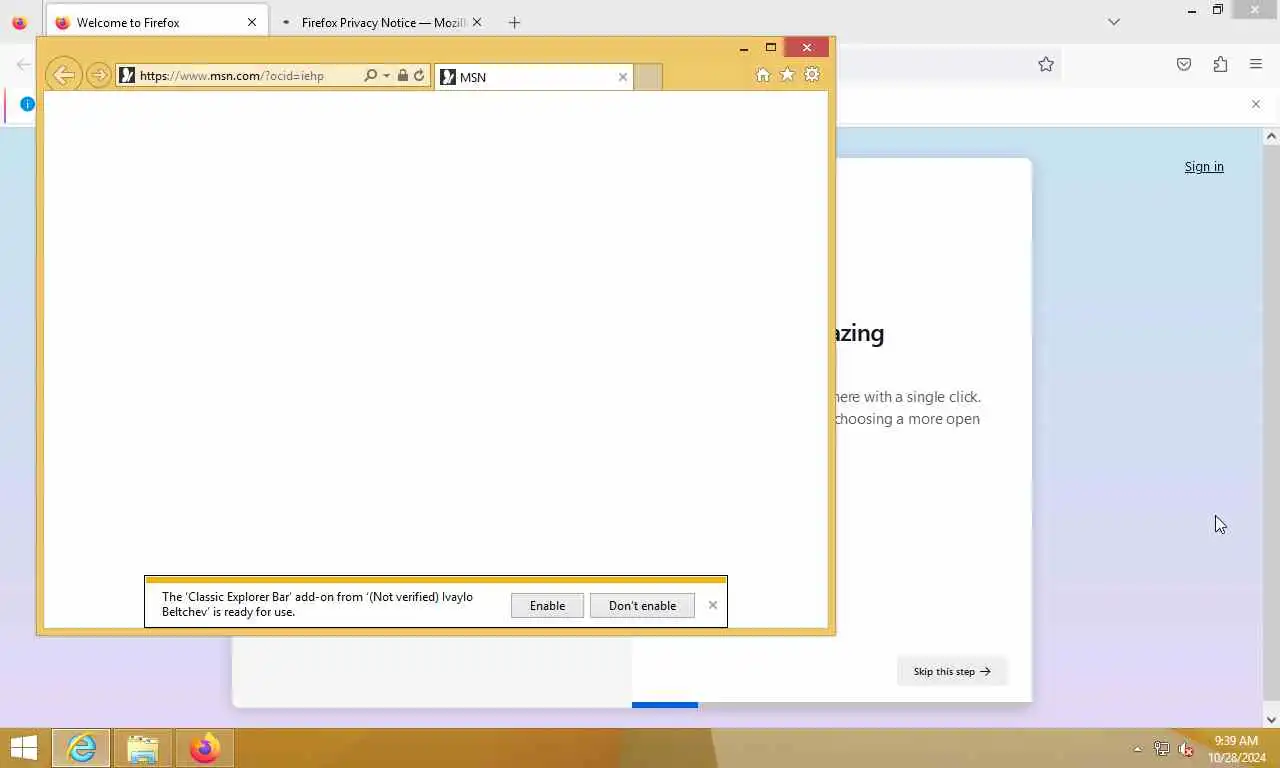Open IE Tools gear icon
This screenshot has height=768, width=1280.
(x=812, y=75)
